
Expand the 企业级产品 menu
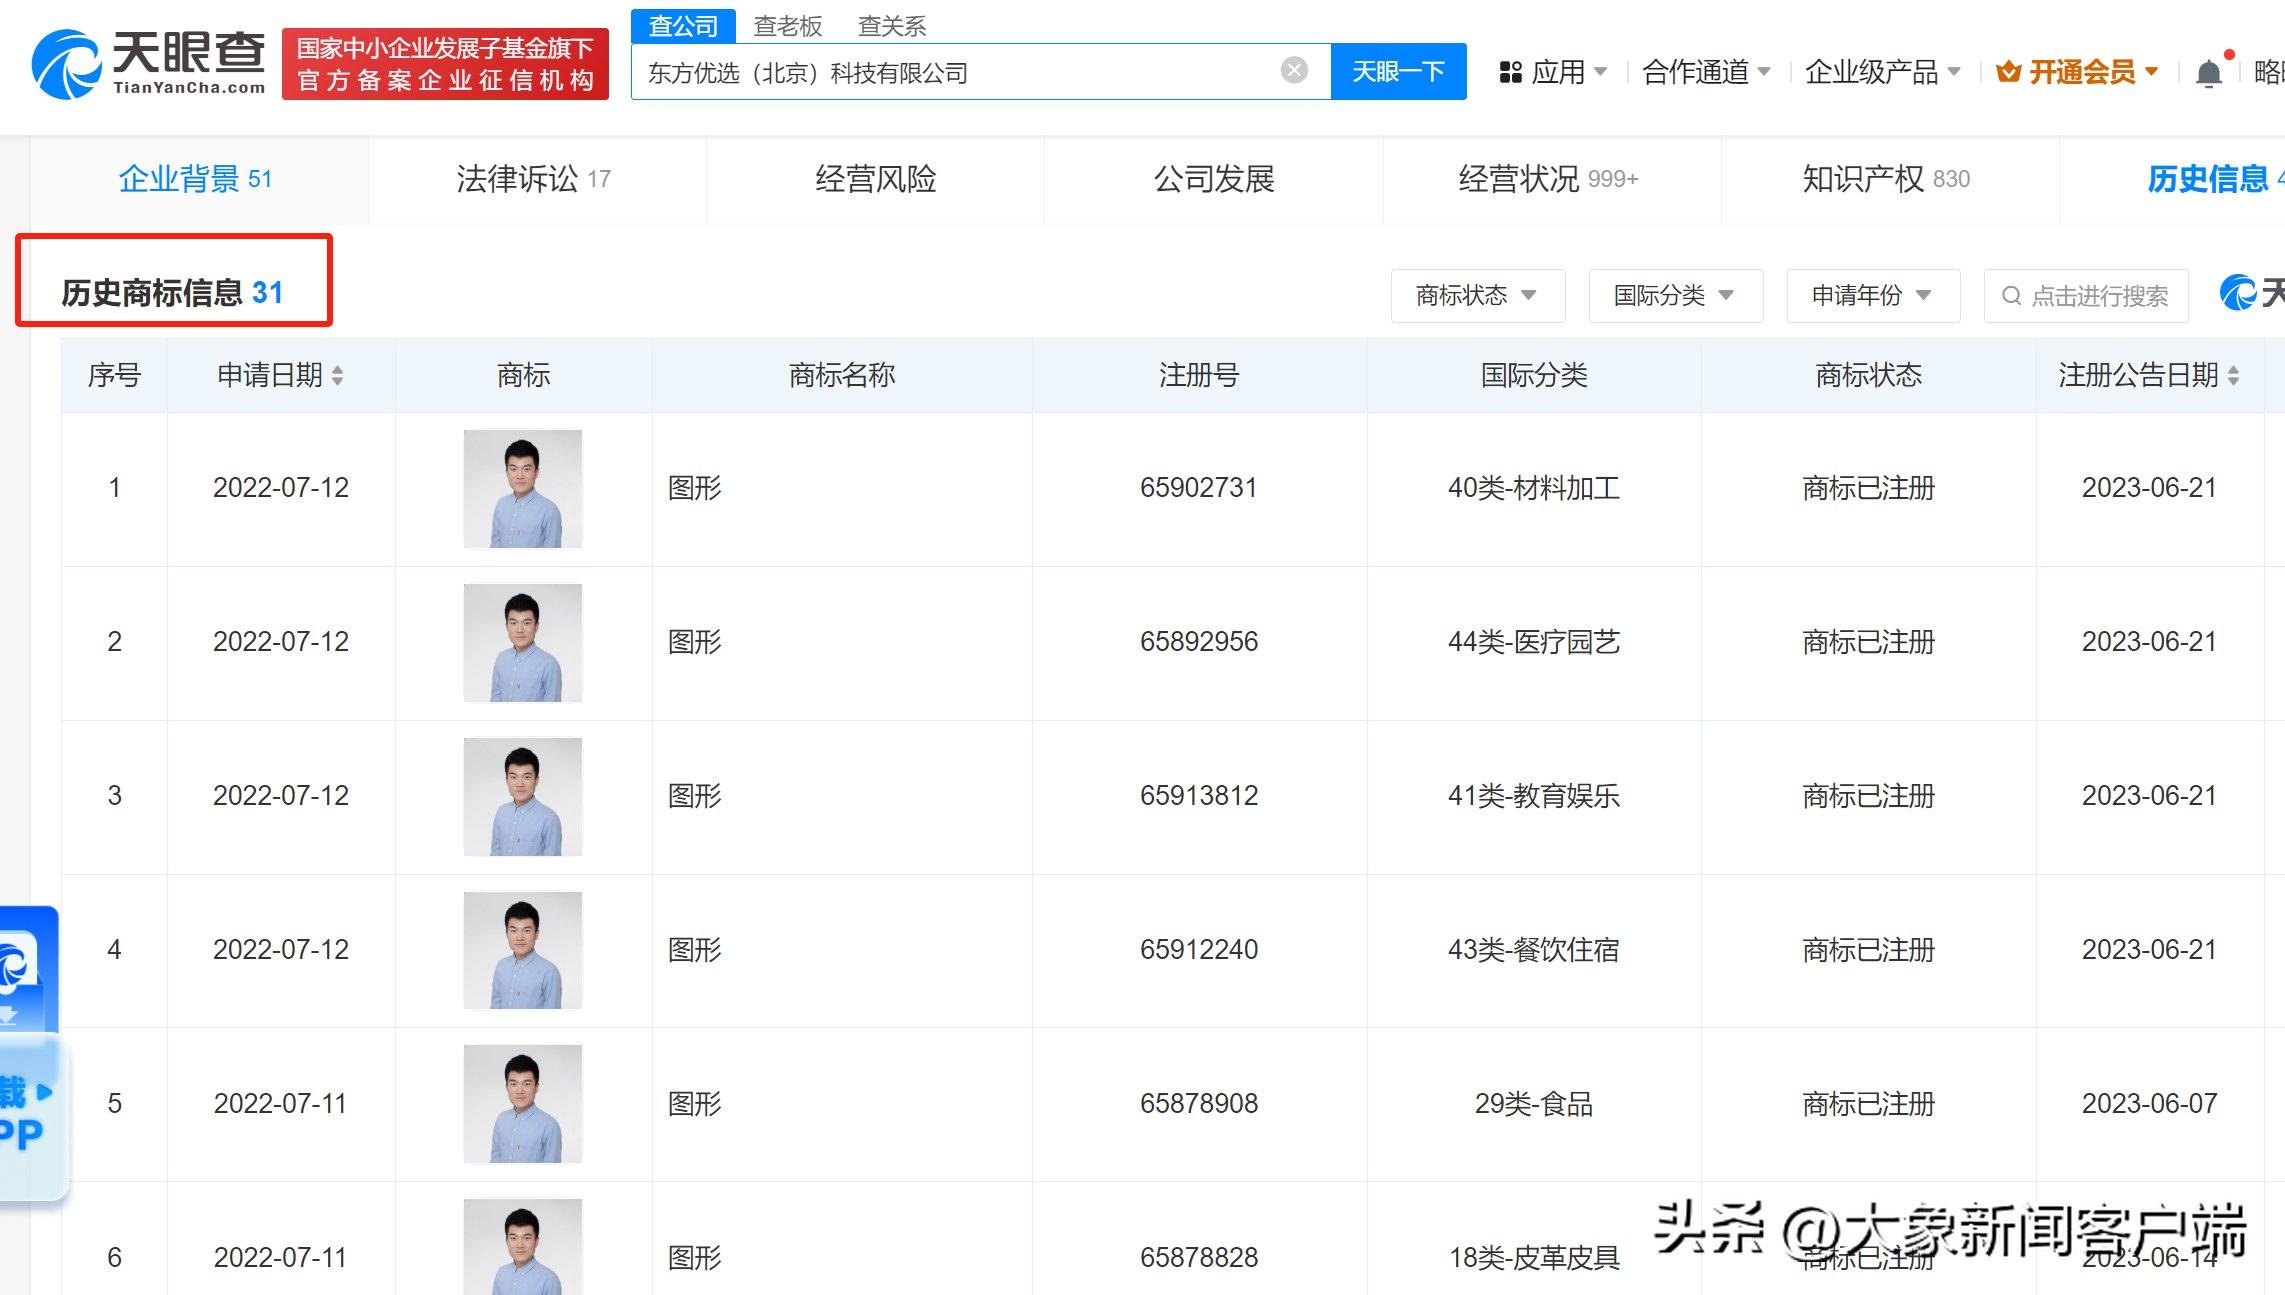point(1882,72)
